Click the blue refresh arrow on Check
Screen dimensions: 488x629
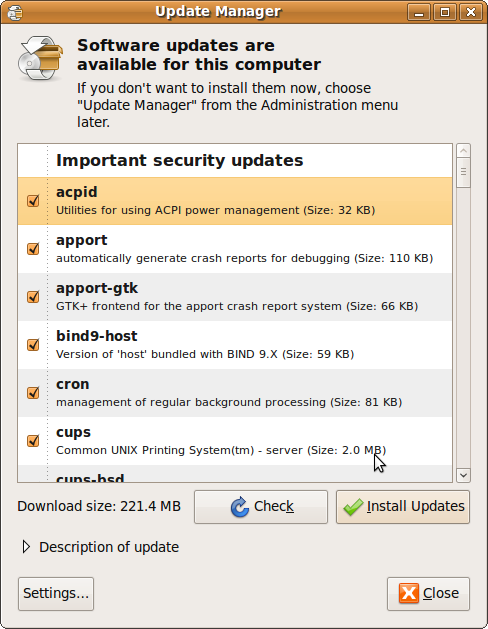click(x=240, y=507)
